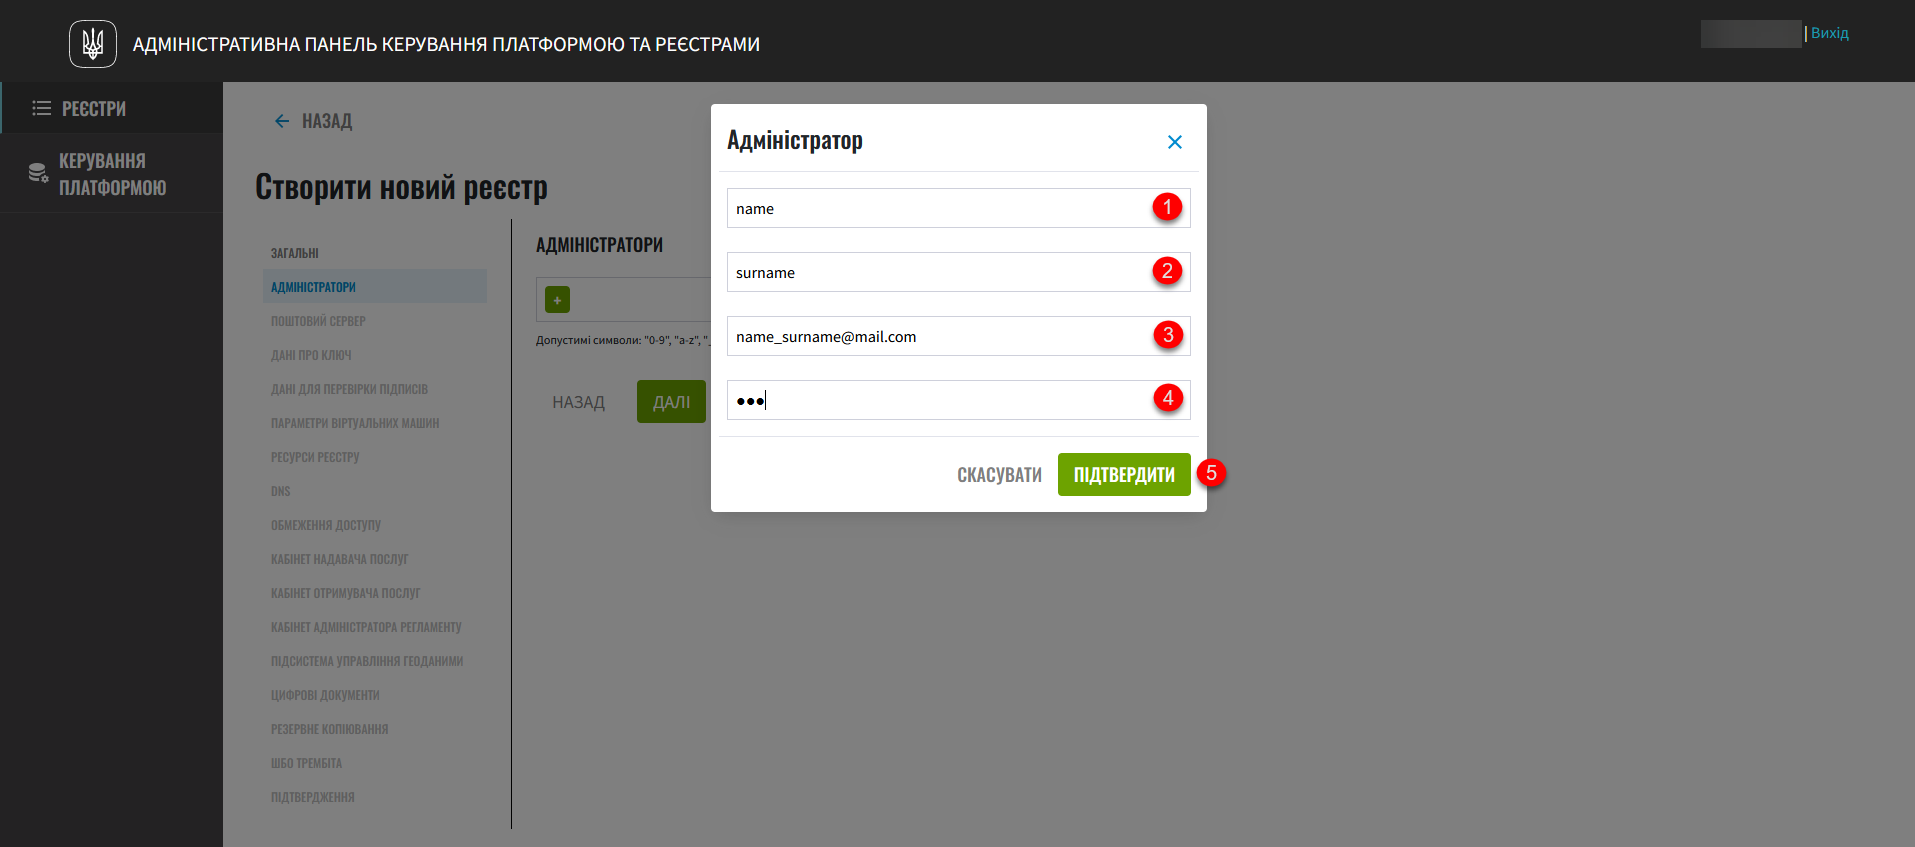Click the trident coat of arms logo
1915x847 pixels.
[x=93, y=44]
